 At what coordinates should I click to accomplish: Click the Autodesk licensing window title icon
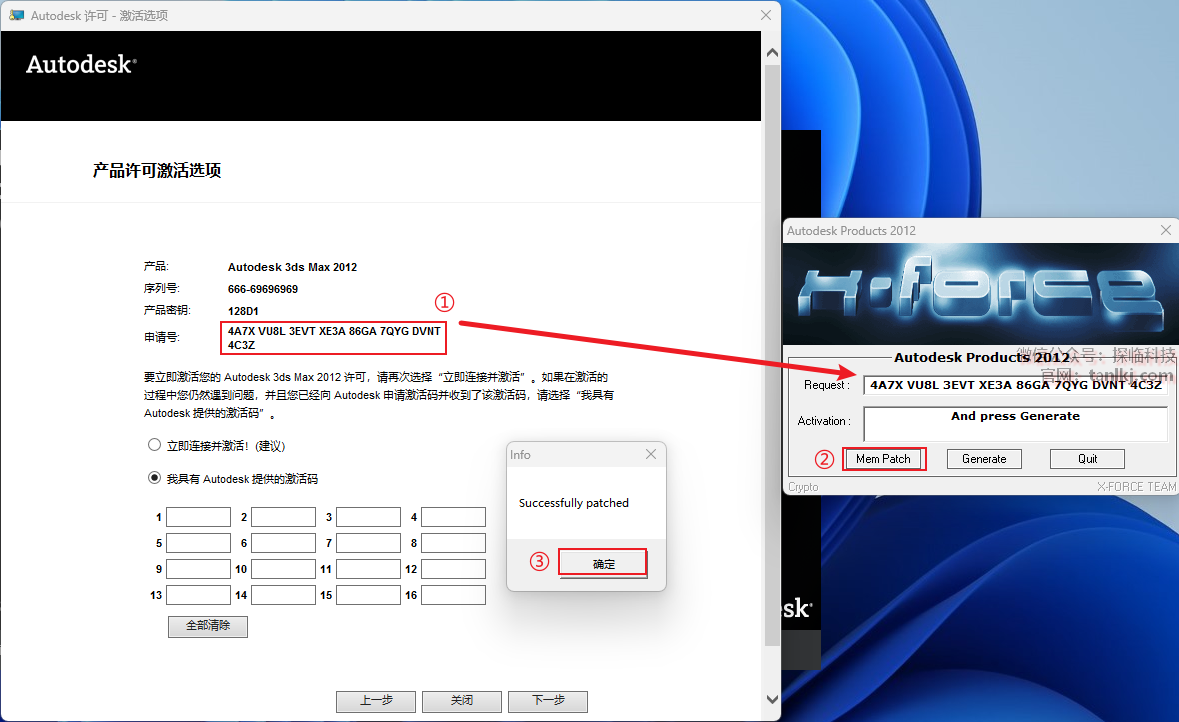pyautogui.click(x=16, y=15)
